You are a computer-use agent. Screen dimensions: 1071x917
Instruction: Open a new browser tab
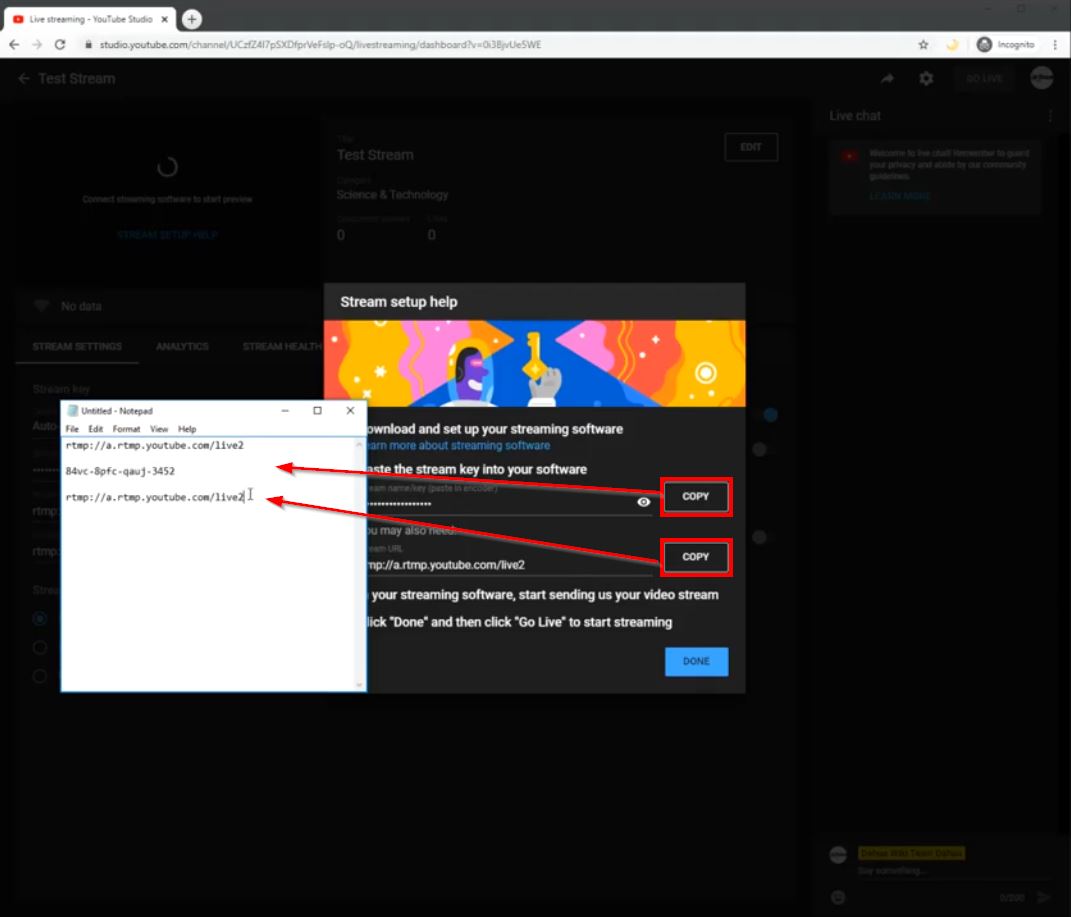pos(192,19)
